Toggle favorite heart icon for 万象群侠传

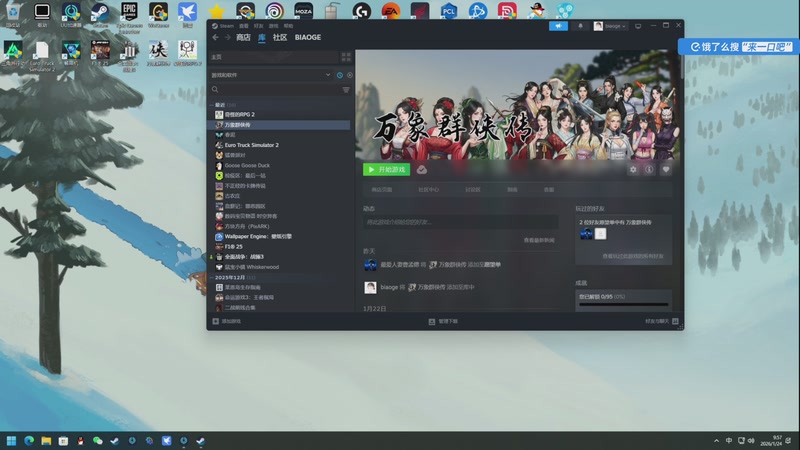click(x=665, y=169)
